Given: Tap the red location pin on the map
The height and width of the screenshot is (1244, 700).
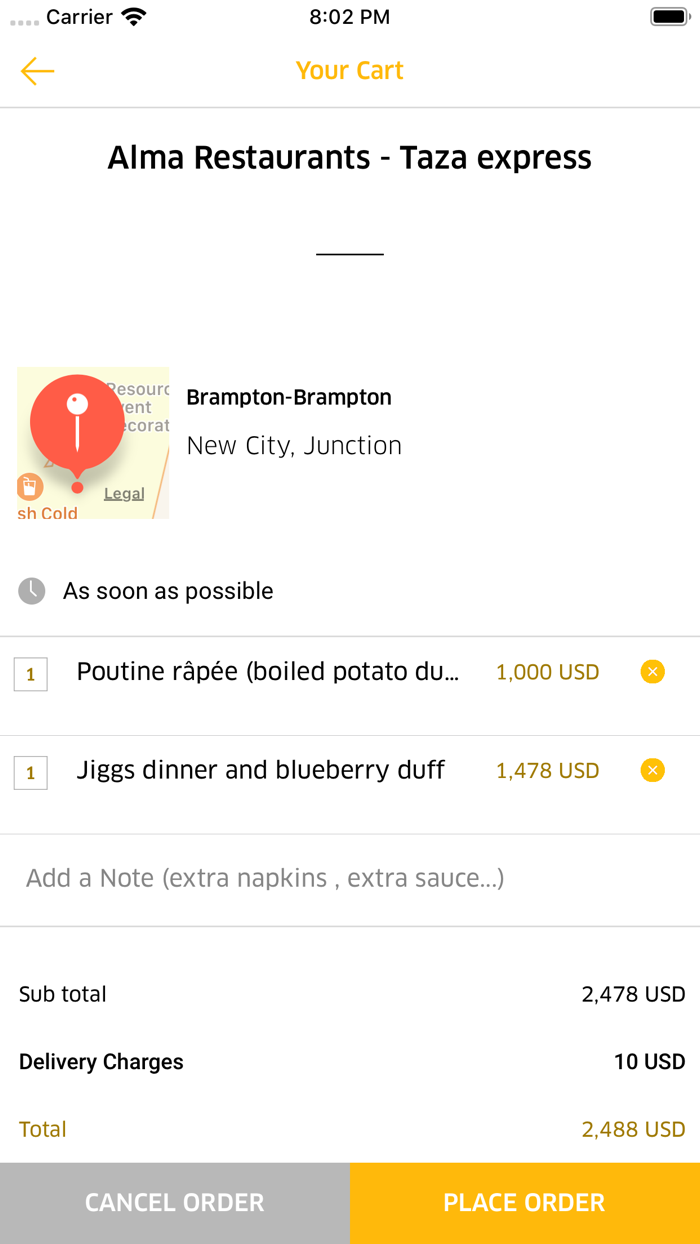Looking at the screenshot, I should click(76, 422).
